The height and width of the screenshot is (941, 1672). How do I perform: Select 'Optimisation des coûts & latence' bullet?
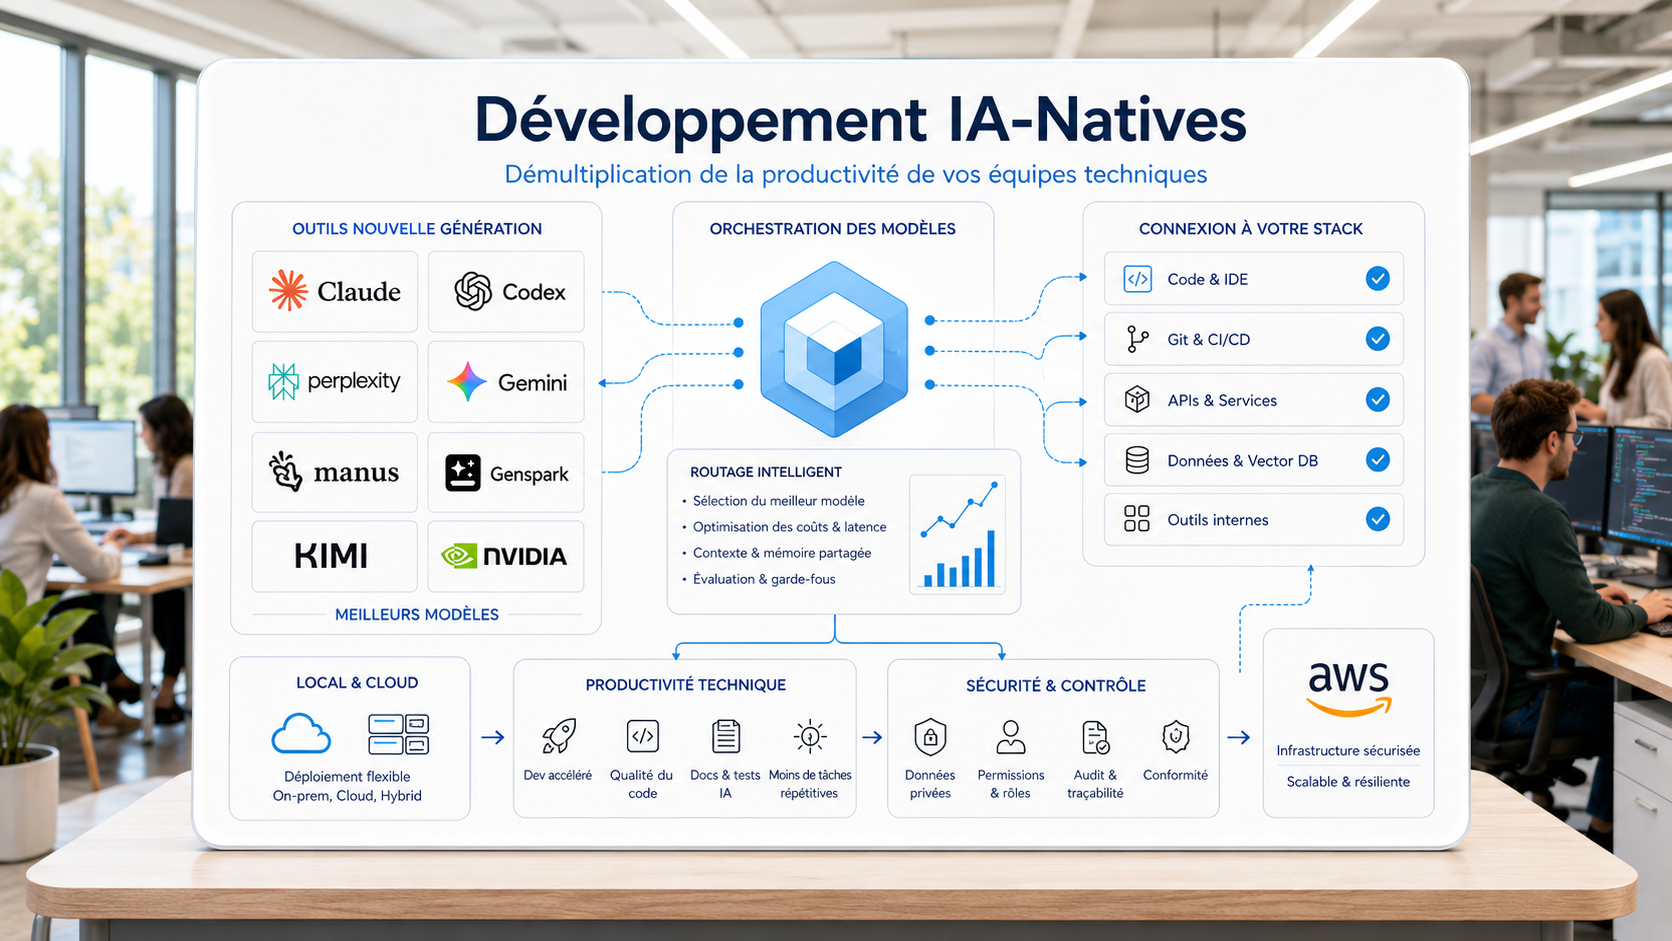click(x=790, y=527)
